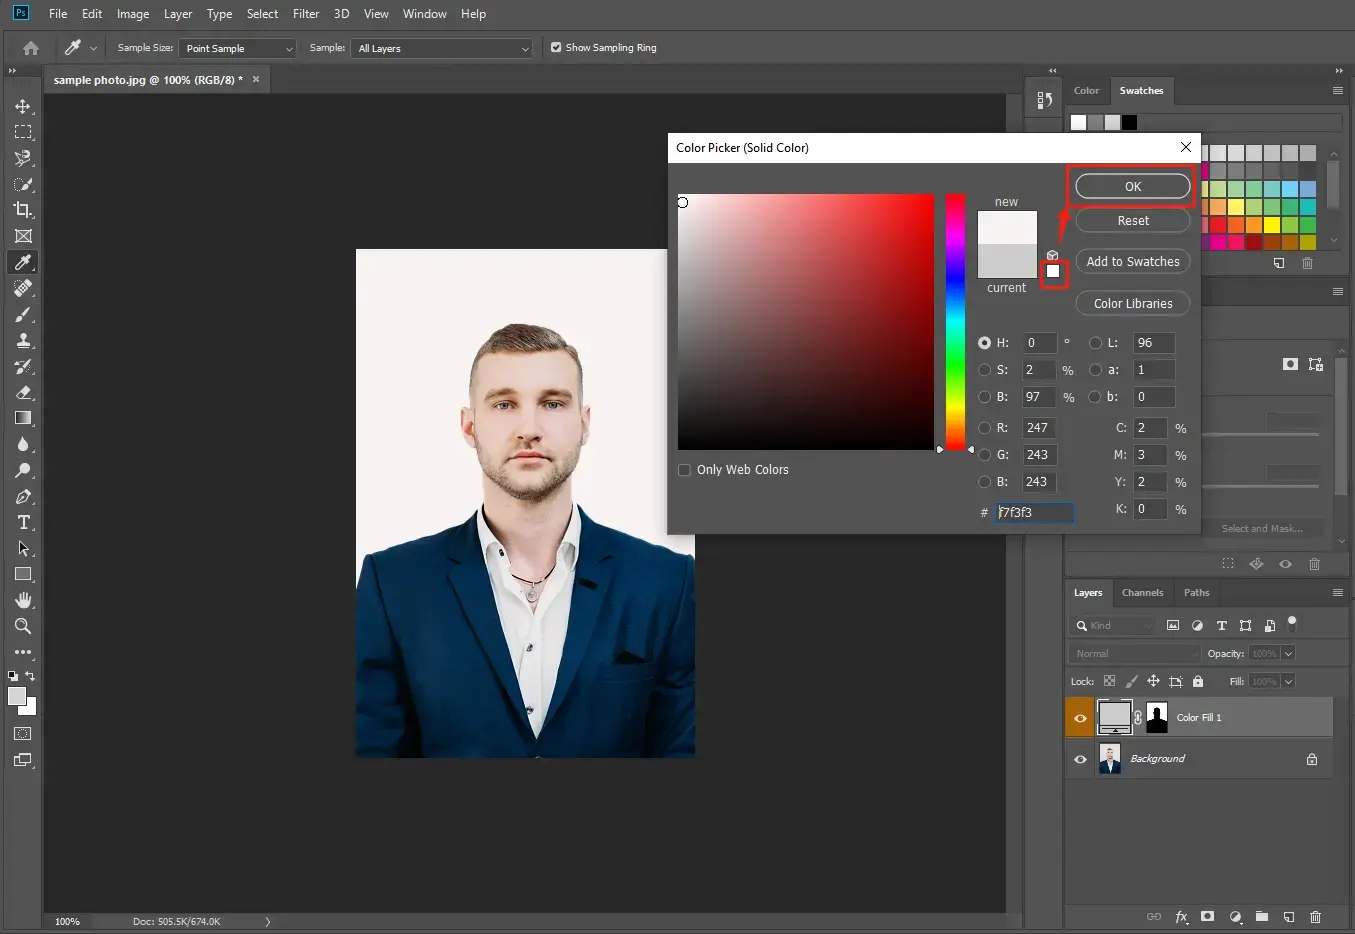Open the Sample Size dropdown
The image size is (1355, 934).
click(x=238, y=48)
